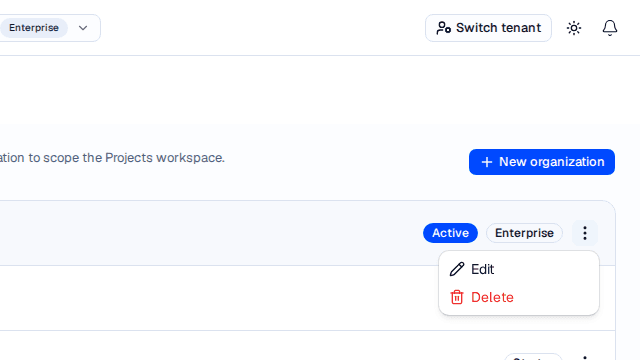Expand the Enterprise tenant dropdown chevron
This screenshot has height=360, width=640.
[83, 28]
